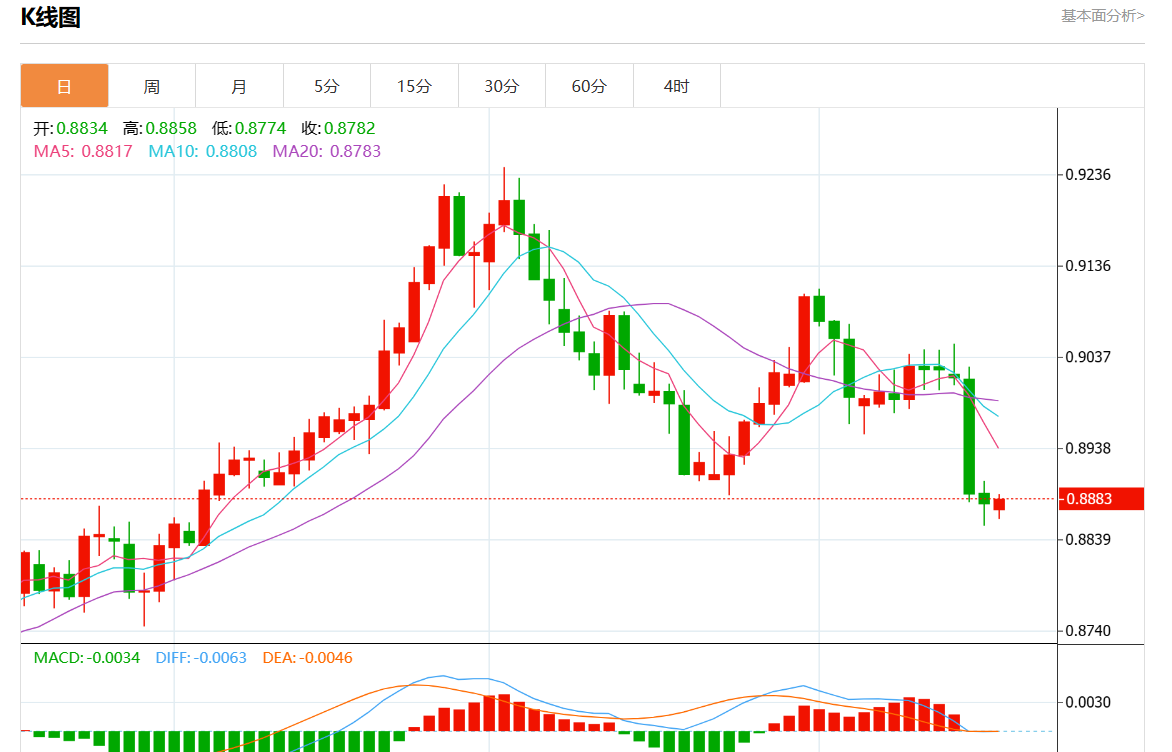
Task: Click the MACD: -0.0034 indicator label
Action: (x=87, y=658)
